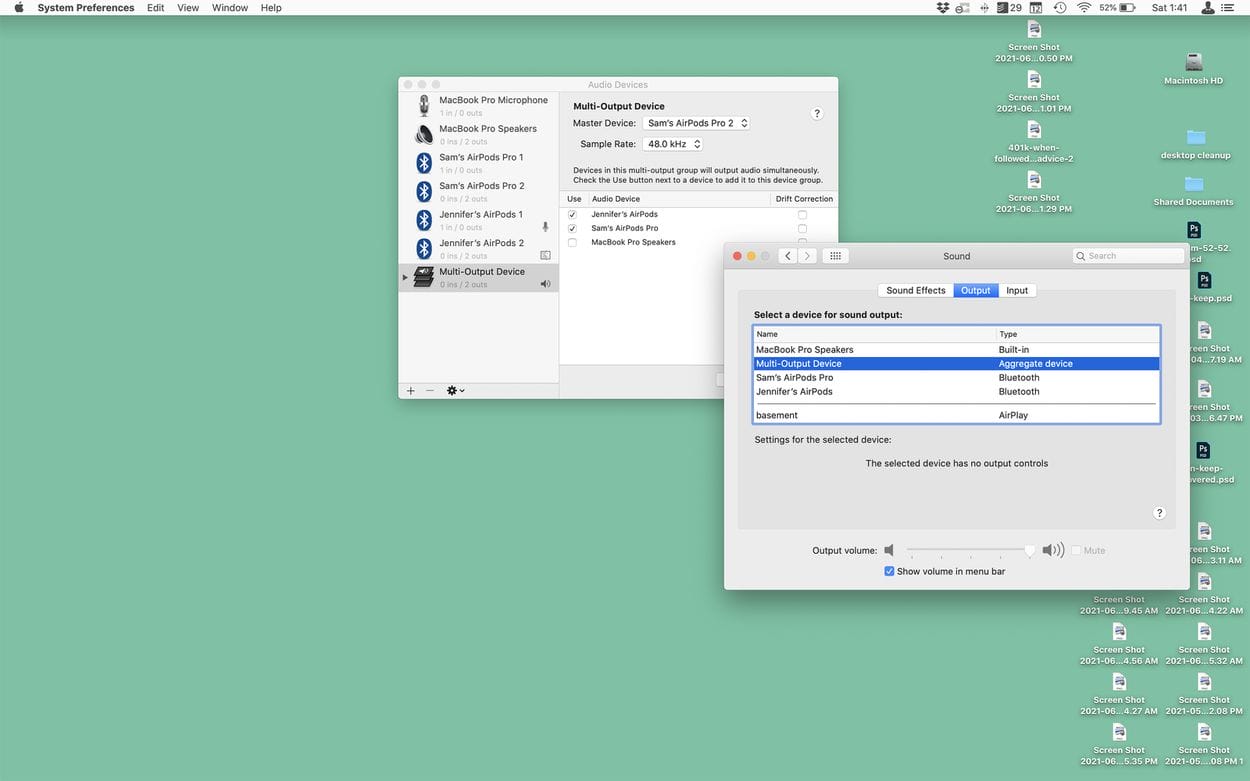Open the Master Device dropdown
Screen dimensions: 1250x781
(696, 123)
